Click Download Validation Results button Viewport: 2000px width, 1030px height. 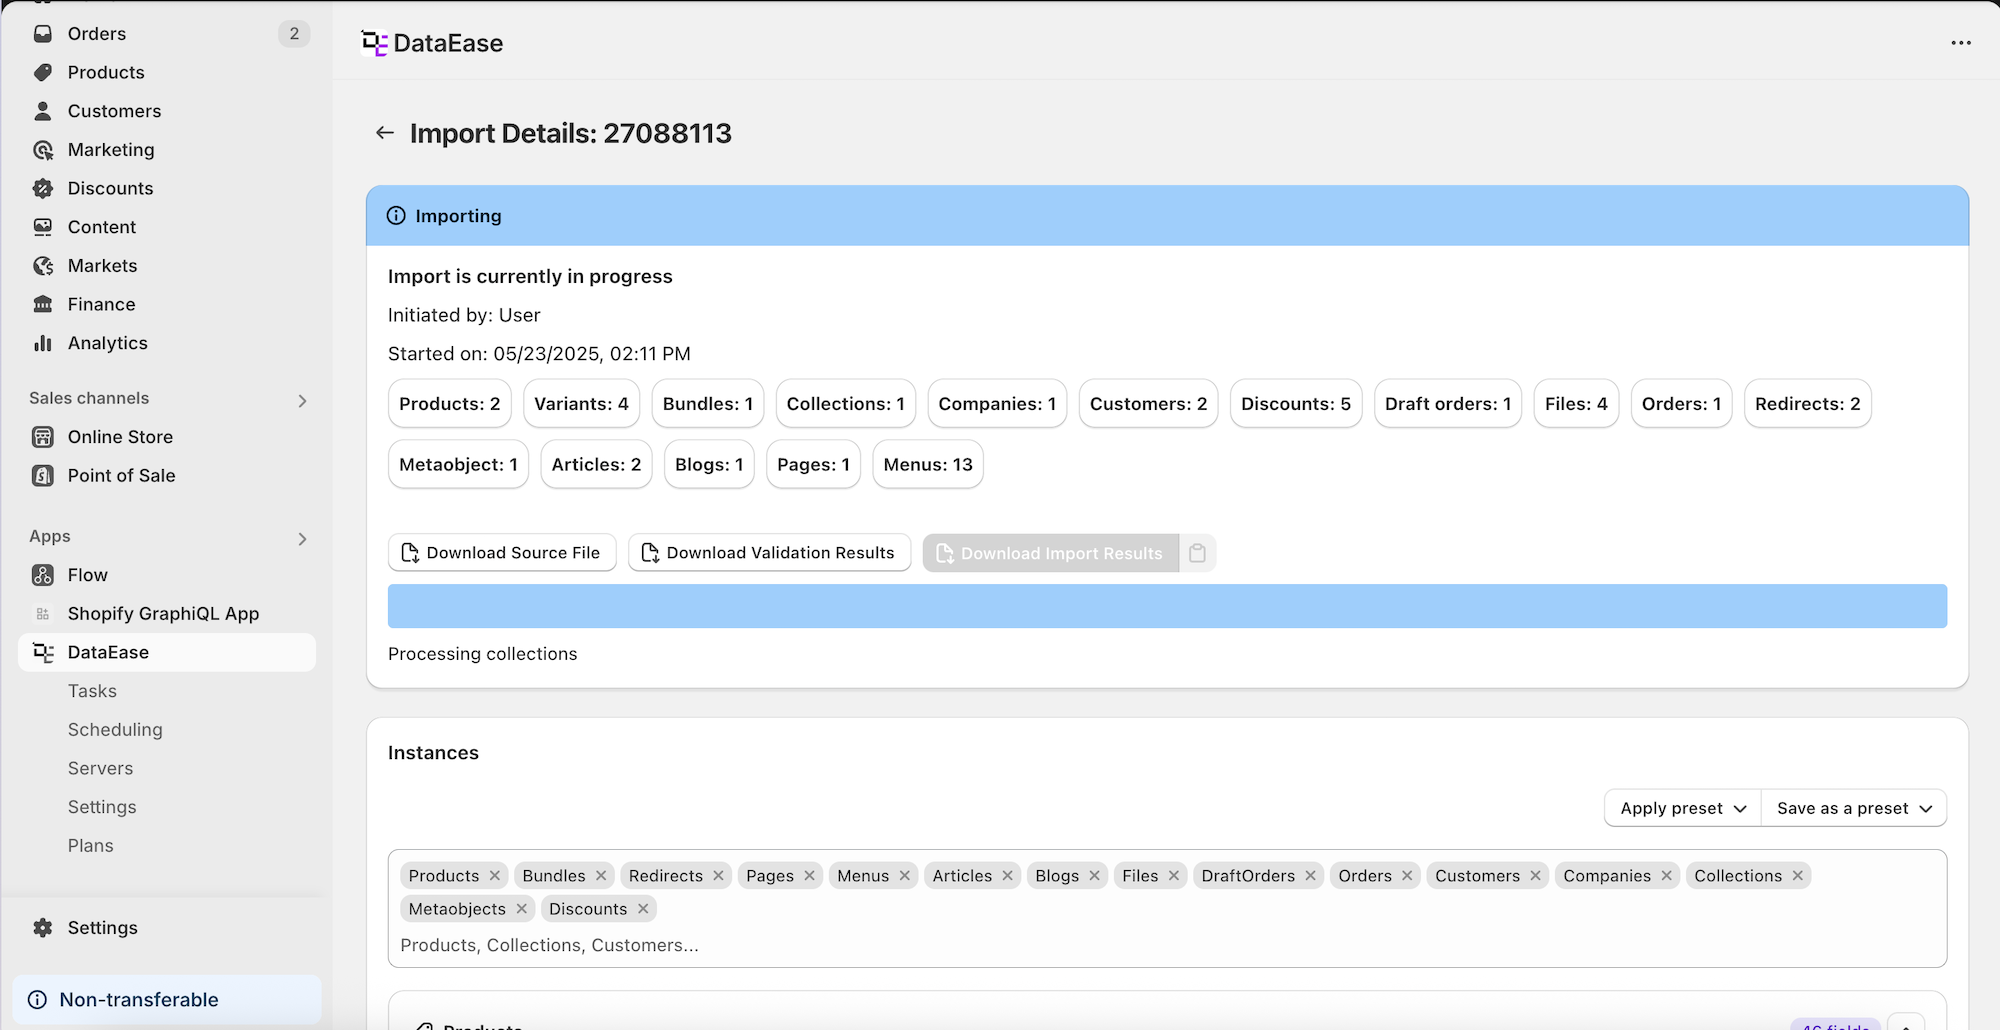tap(769, 553)
